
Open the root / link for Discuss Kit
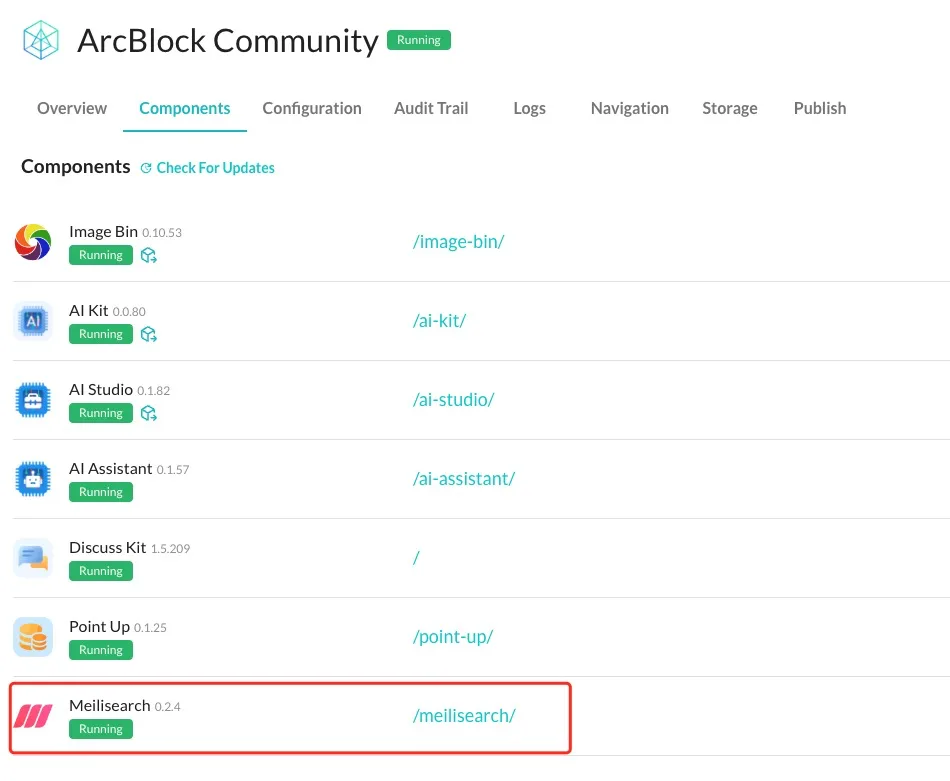coord(416,557)
